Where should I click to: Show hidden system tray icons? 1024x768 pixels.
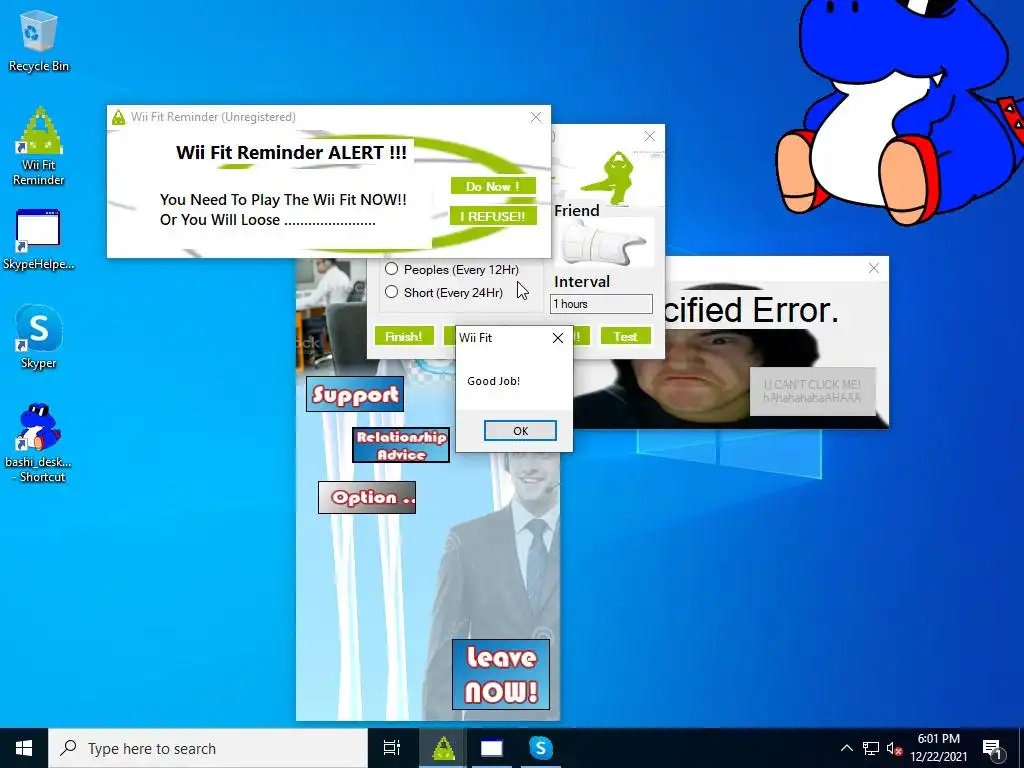click(846, 748)
